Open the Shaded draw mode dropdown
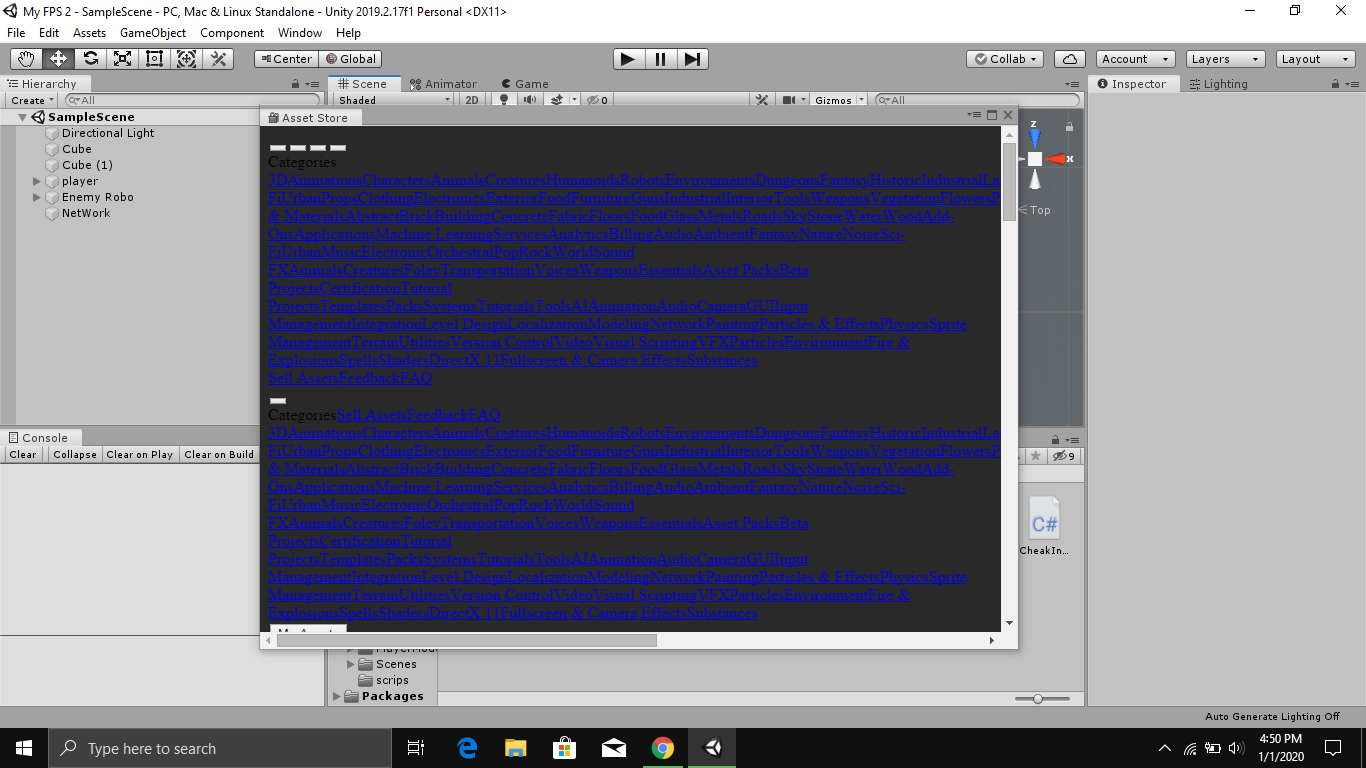 pyautogui.click(x=394, y=100)
